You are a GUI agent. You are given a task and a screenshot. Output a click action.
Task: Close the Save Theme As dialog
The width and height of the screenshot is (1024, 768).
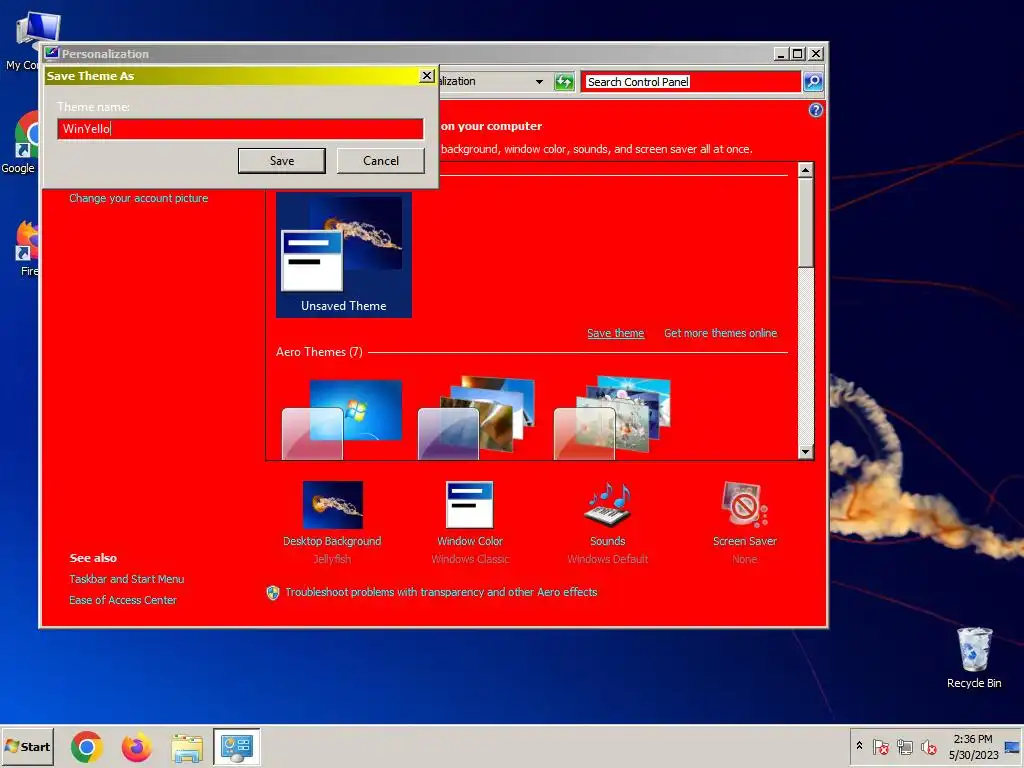(426, 76)
